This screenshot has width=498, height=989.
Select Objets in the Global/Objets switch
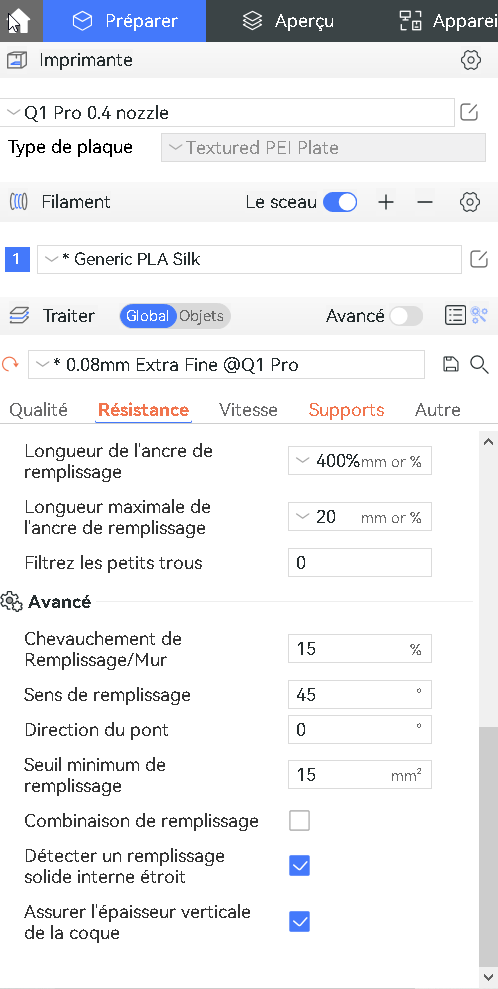[201, 316]
